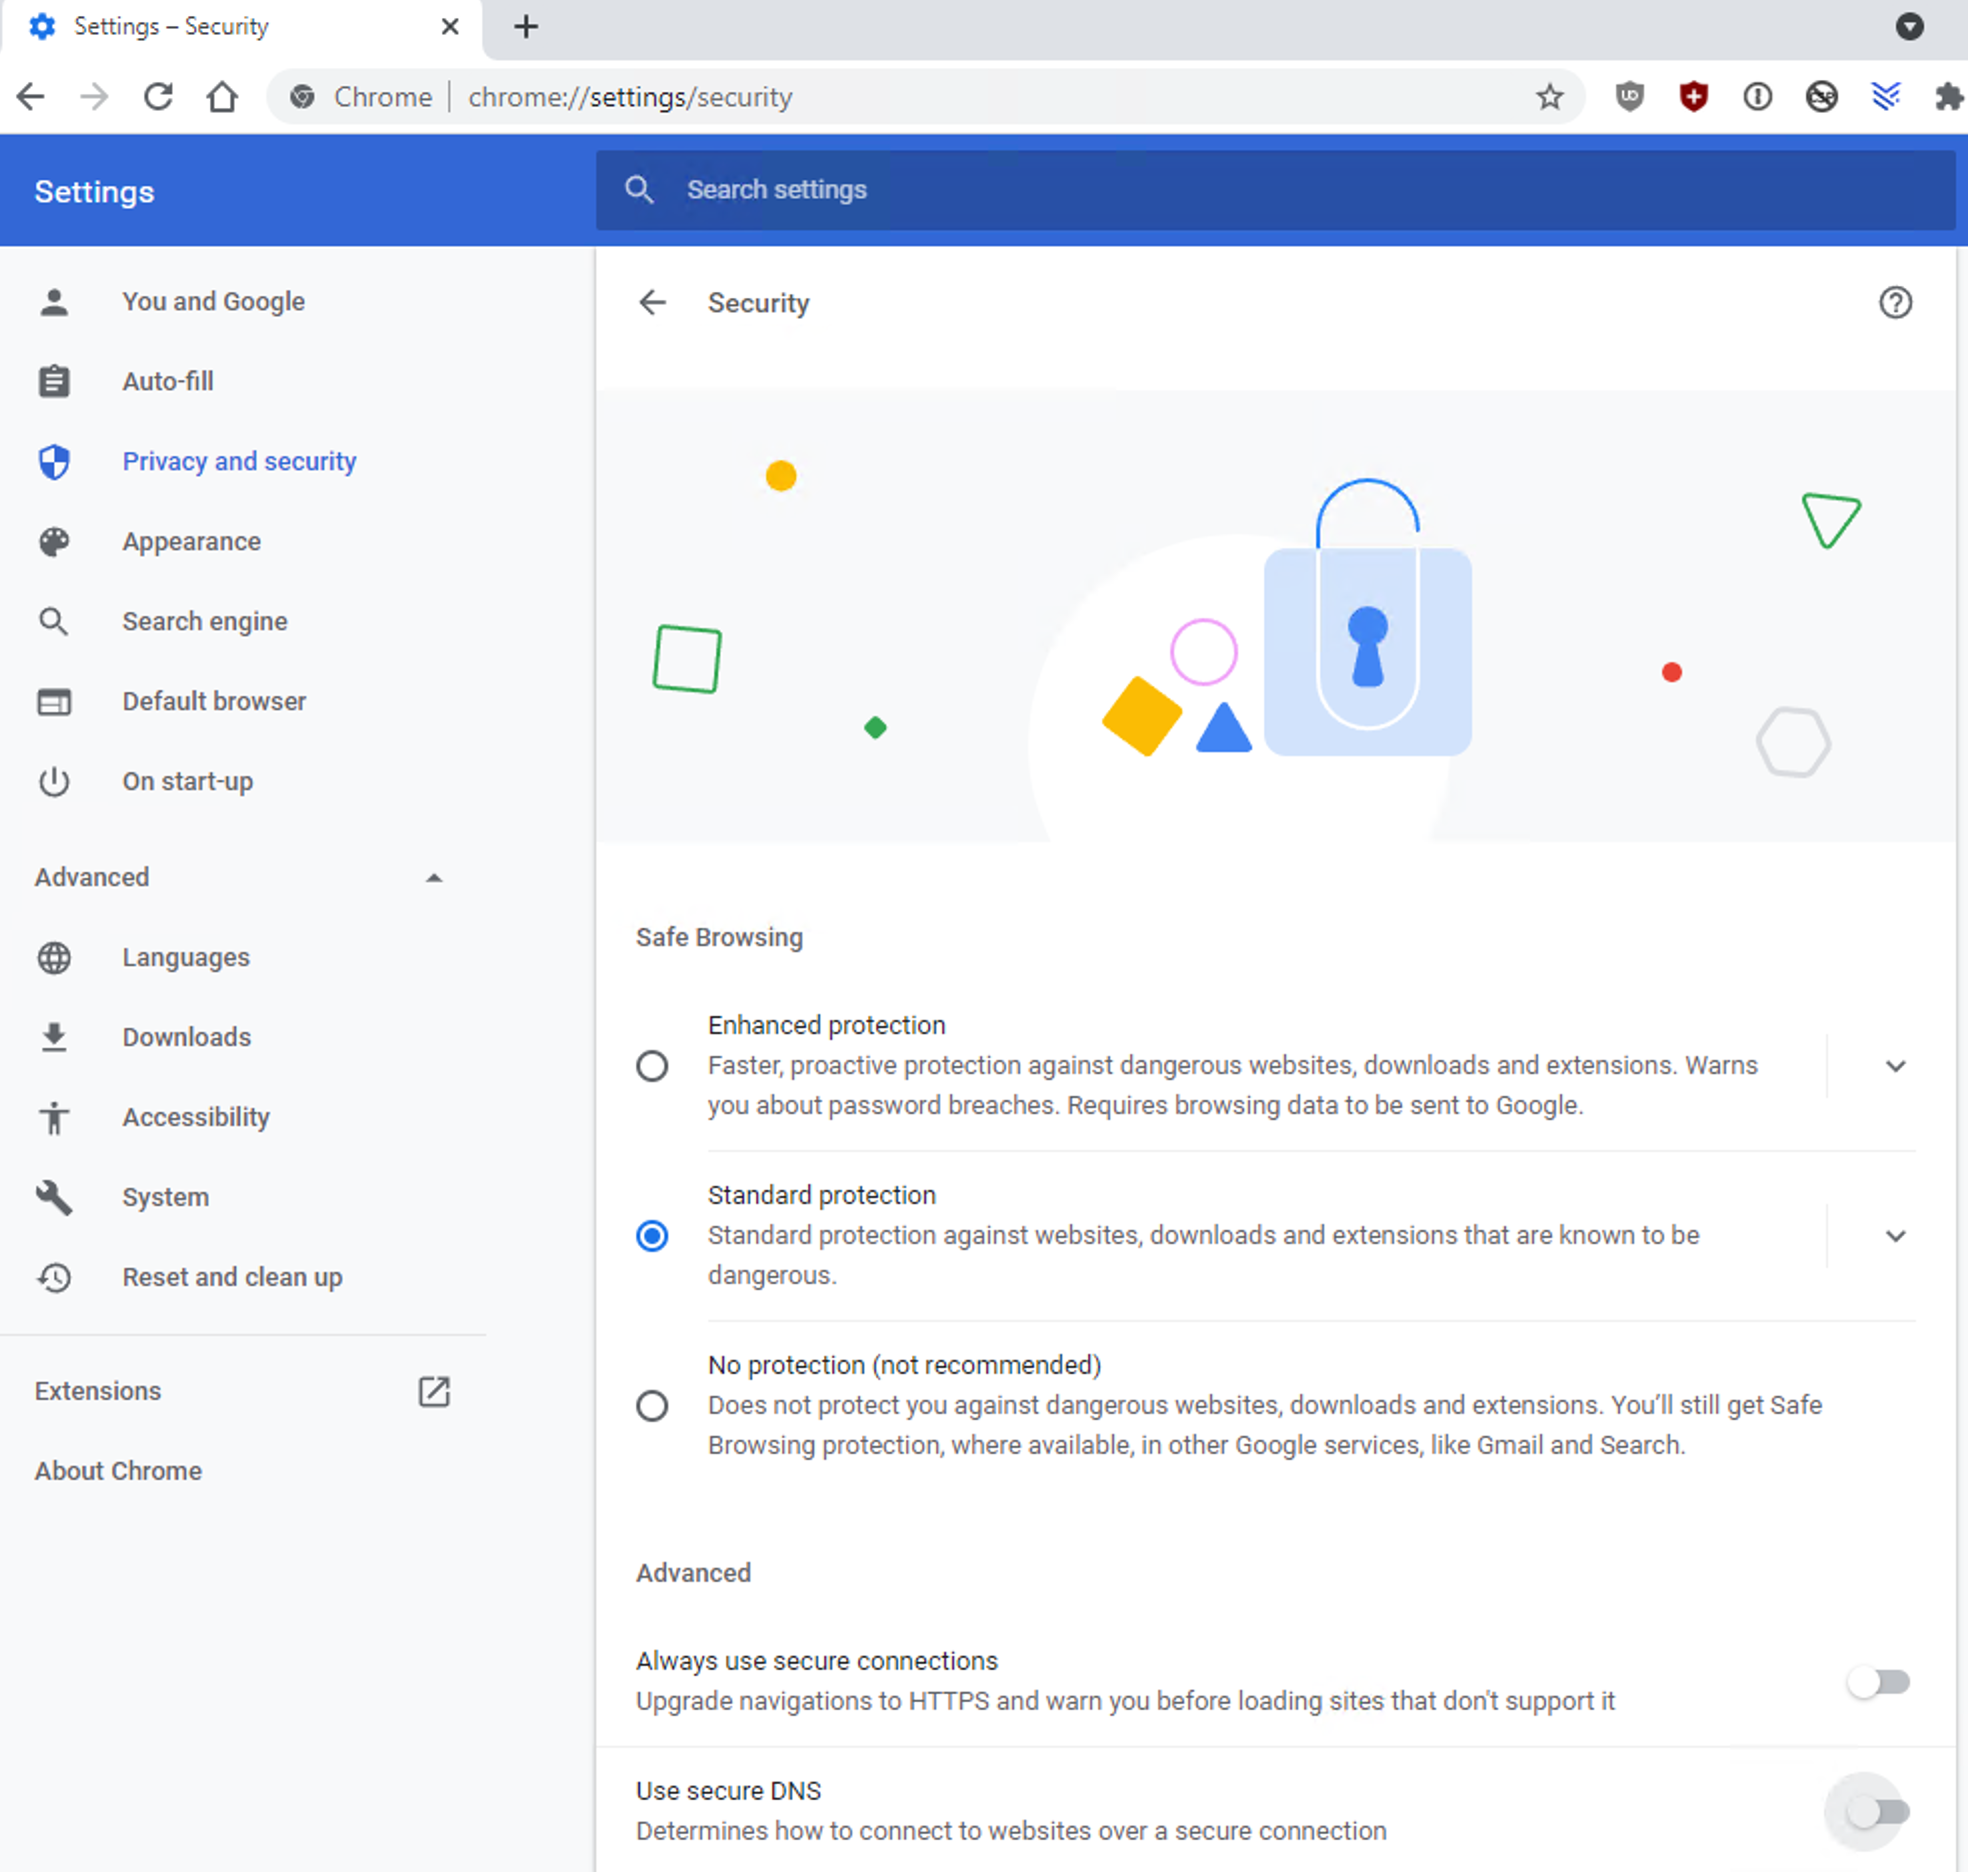
Task: Click the Privacy and security shield icon
Action: coord(54,462)
